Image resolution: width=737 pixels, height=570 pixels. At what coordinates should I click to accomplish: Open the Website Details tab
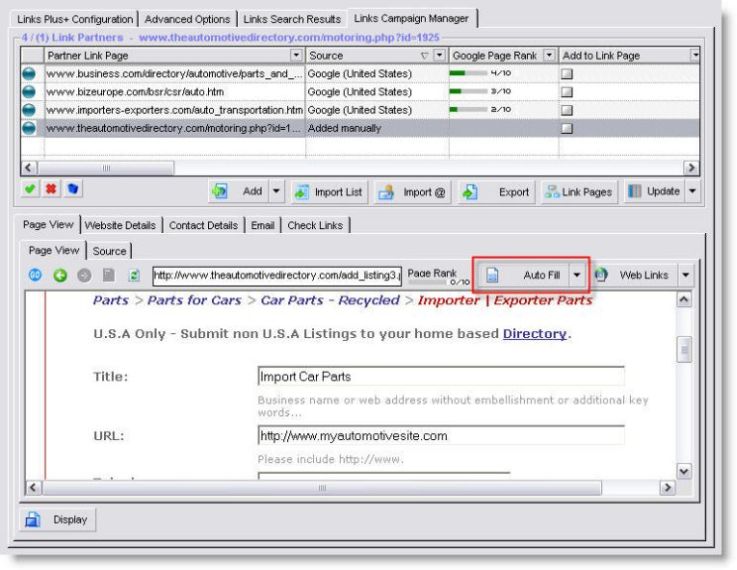pos(120,226)
